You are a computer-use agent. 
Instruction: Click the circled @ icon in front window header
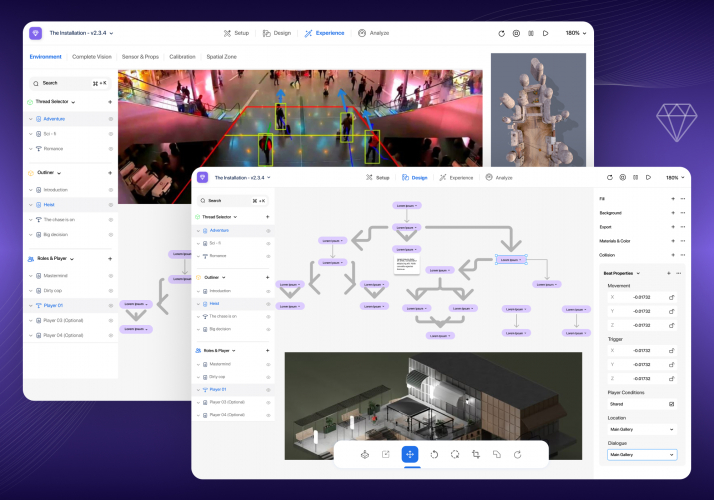[x=622, y=177]
